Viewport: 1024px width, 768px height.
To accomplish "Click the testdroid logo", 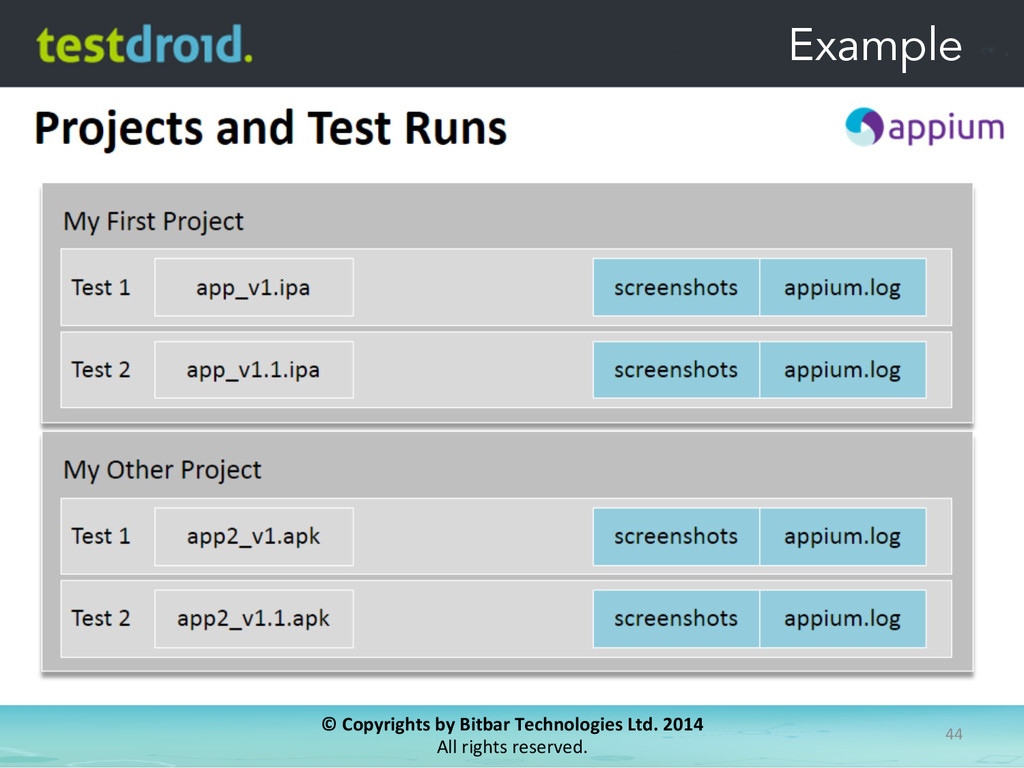I will click(144, 44).
